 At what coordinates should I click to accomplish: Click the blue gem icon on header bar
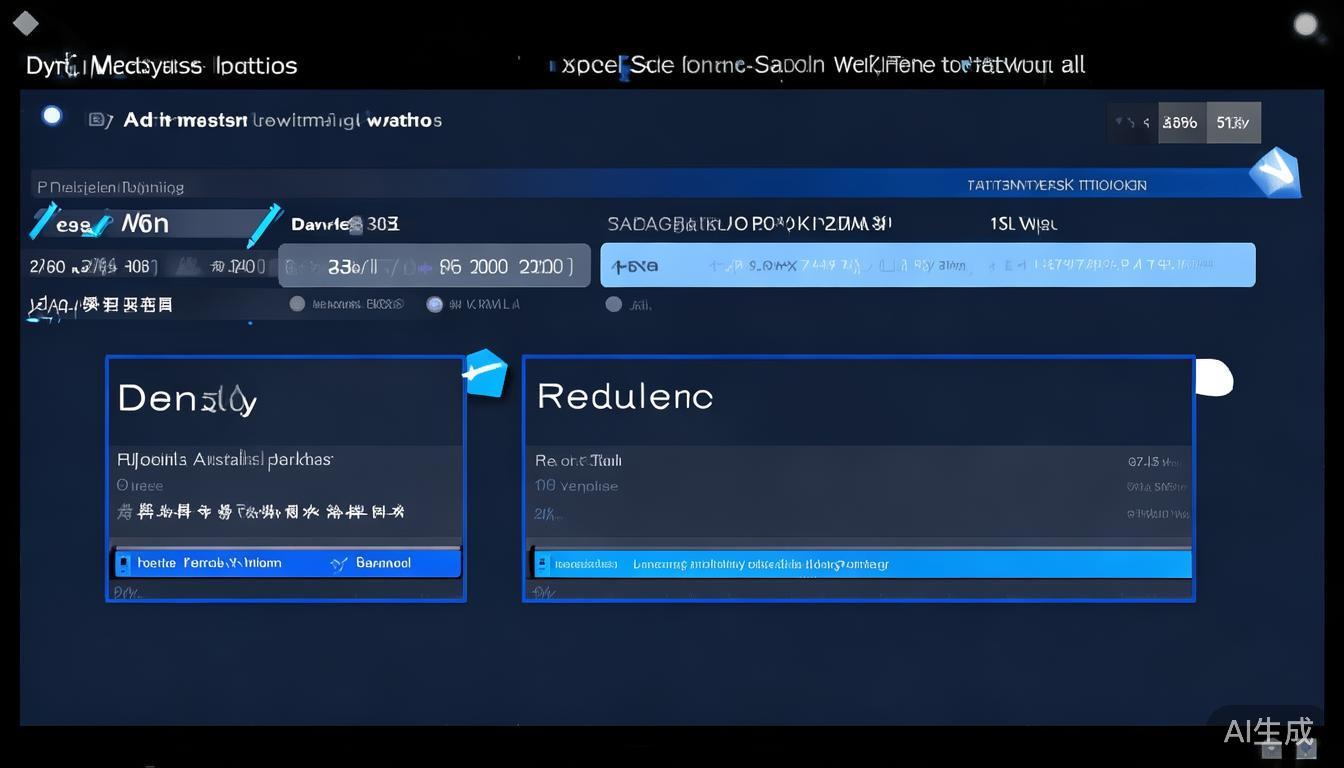(x=1275, y=173)
